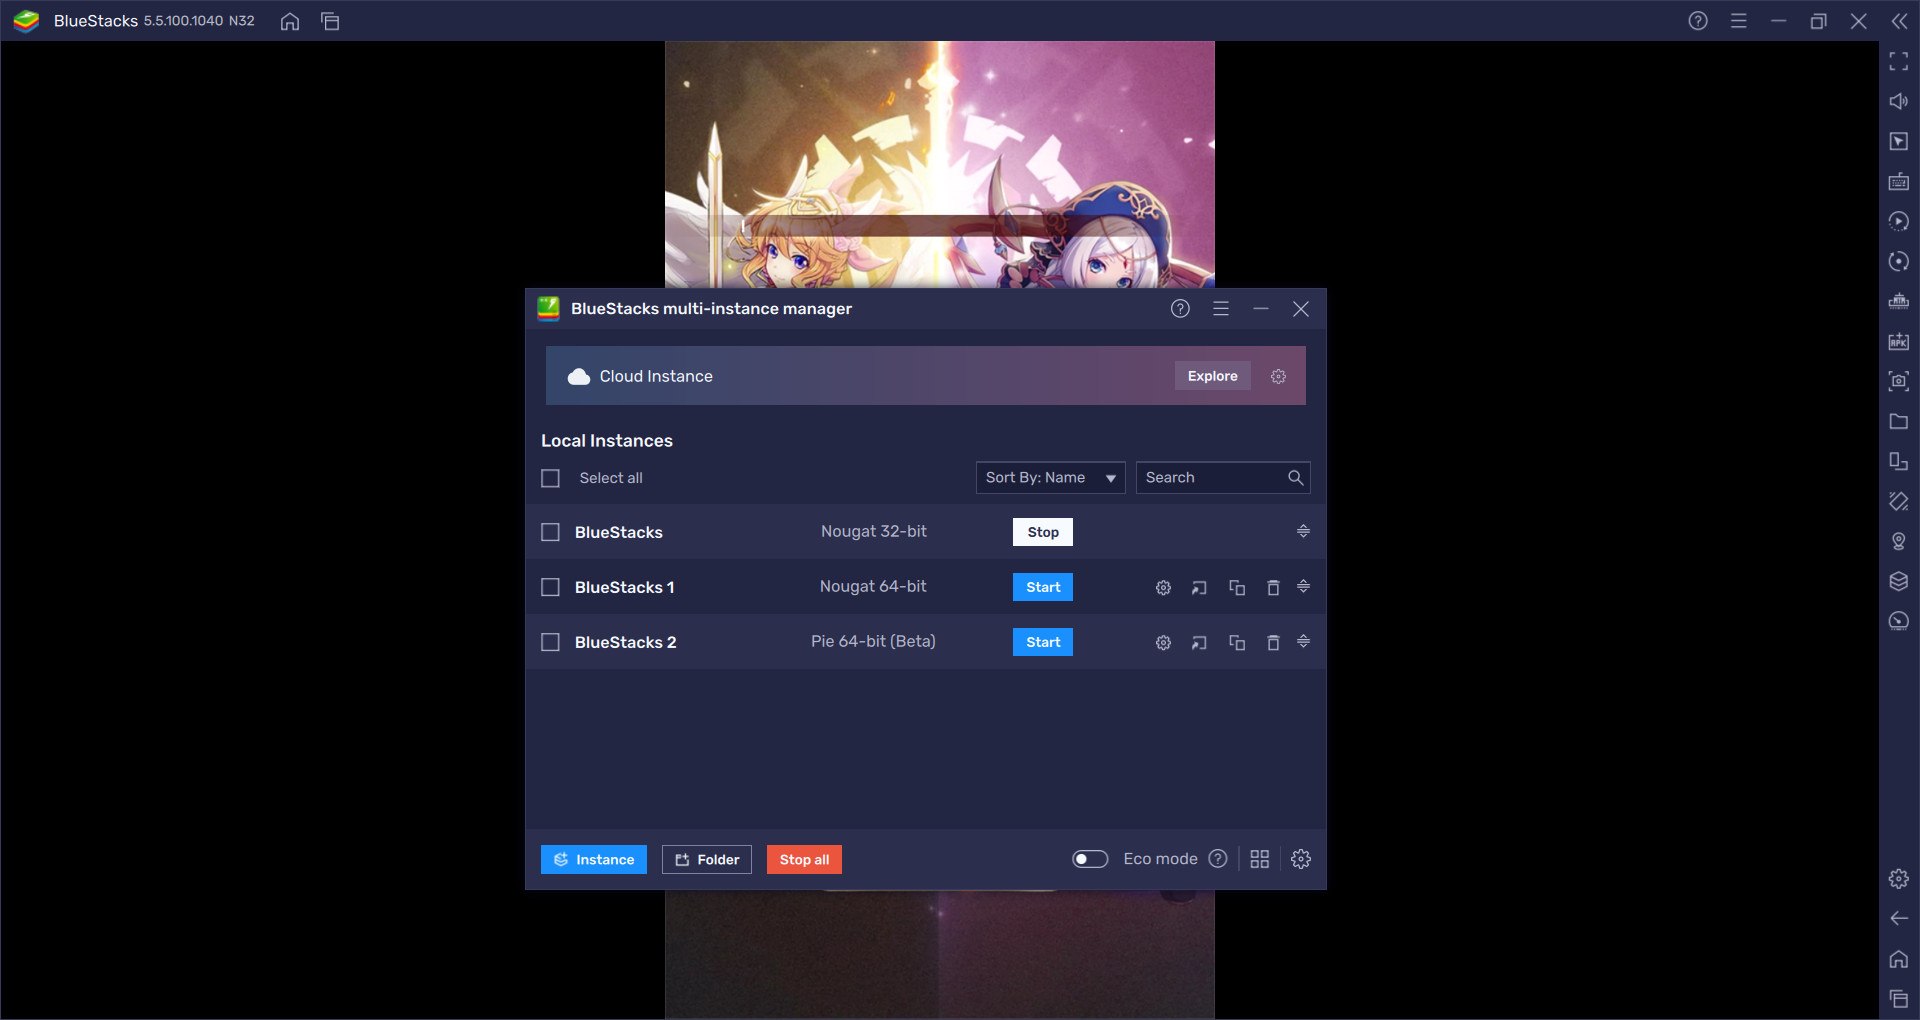Open the hamburger menu in BlueStacks title bar

[x=1739, y=21]
